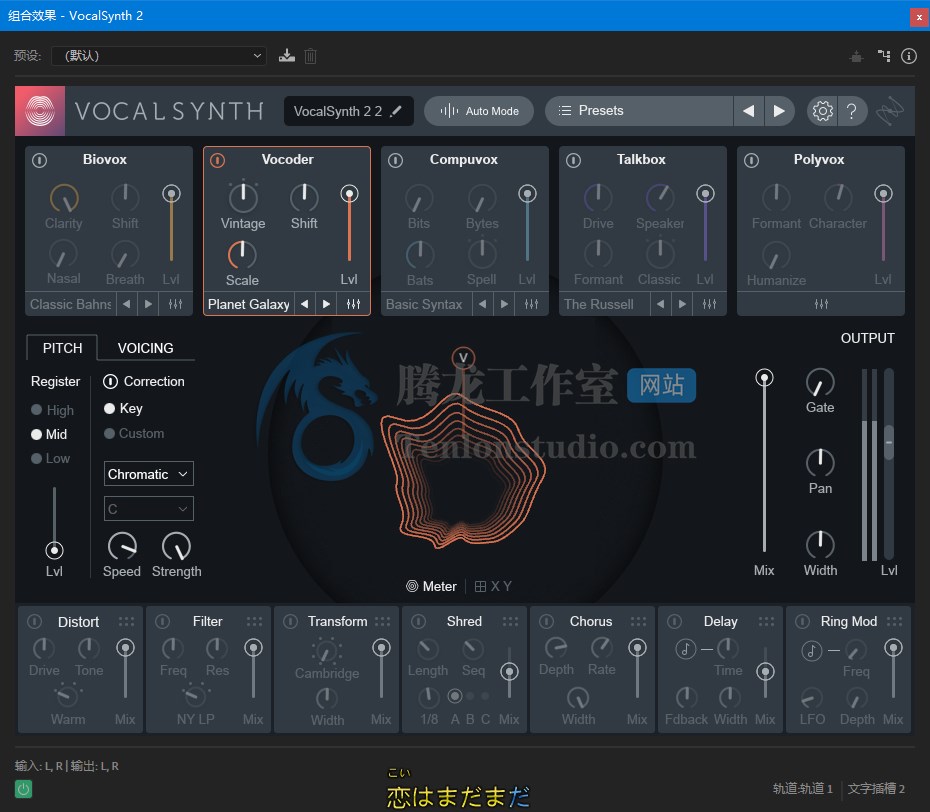Open the help question mark
This screenshot has height=812, width=930.
[852, 111]
